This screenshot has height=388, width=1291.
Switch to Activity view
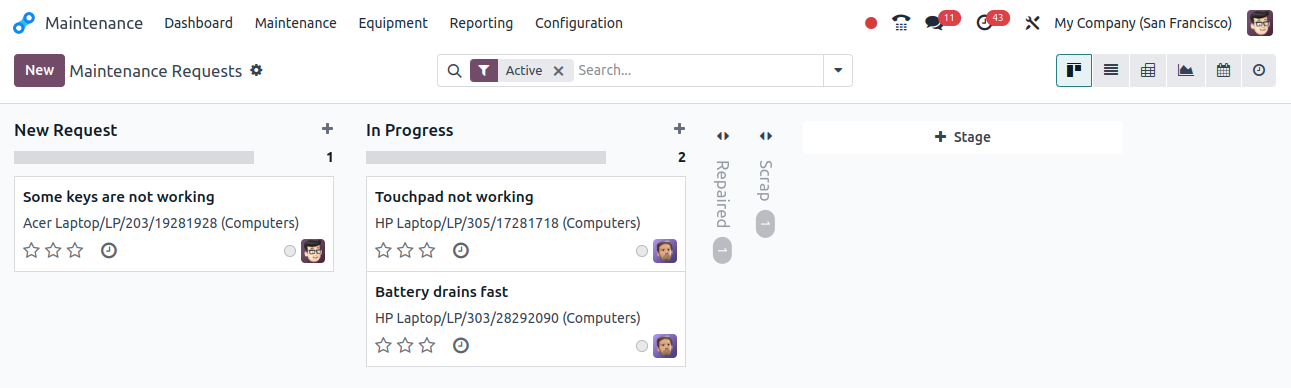(x=1259, y=71)
